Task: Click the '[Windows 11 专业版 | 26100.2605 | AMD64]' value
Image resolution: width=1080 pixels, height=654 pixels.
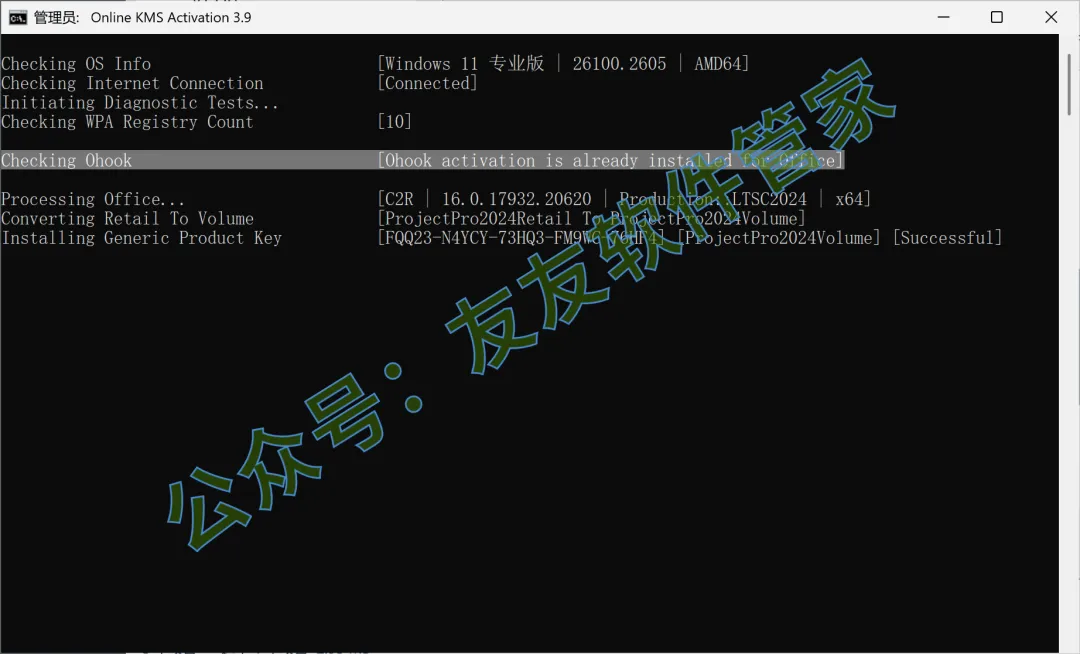Action: 563,64
